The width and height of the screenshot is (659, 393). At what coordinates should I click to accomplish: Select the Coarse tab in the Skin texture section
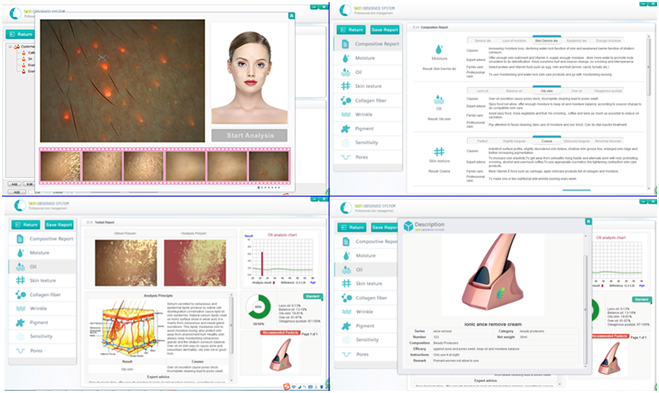click(x=546, y=141)
